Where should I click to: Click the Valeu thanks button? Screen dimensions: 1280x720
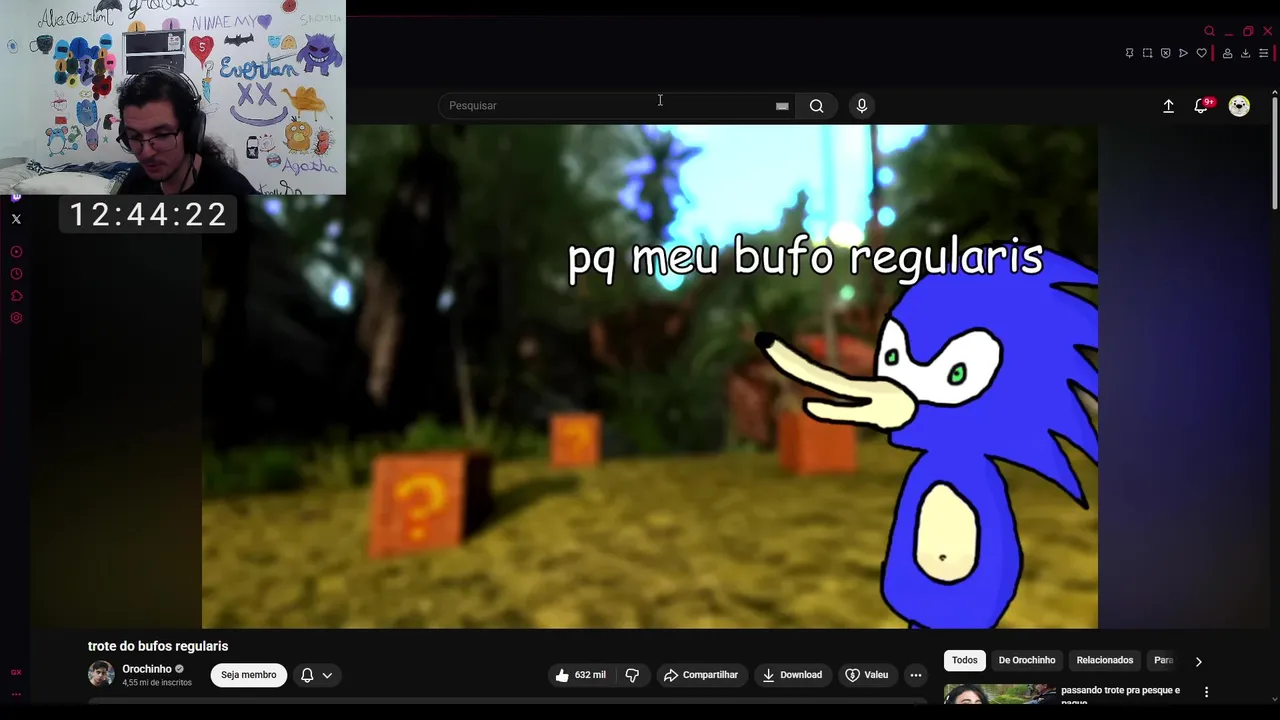coord(867,675)
